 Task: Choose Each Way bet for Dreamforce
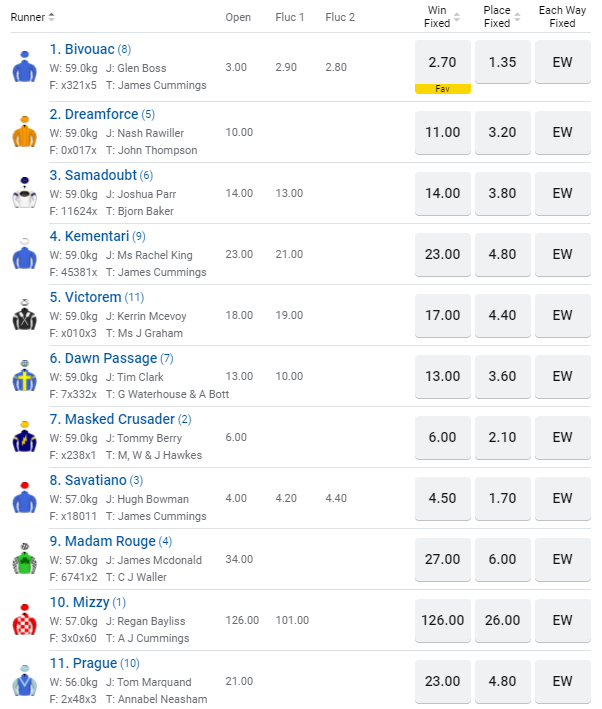562,132
